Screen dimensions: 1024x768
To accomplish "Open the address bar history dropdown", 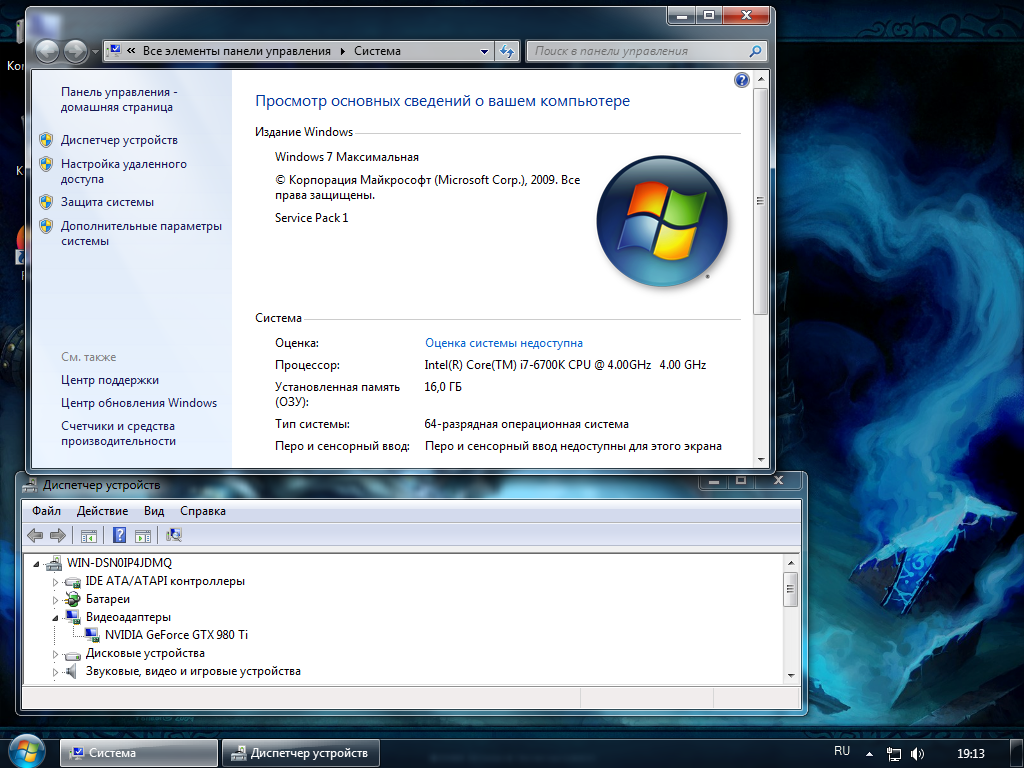I will (484, 52).
